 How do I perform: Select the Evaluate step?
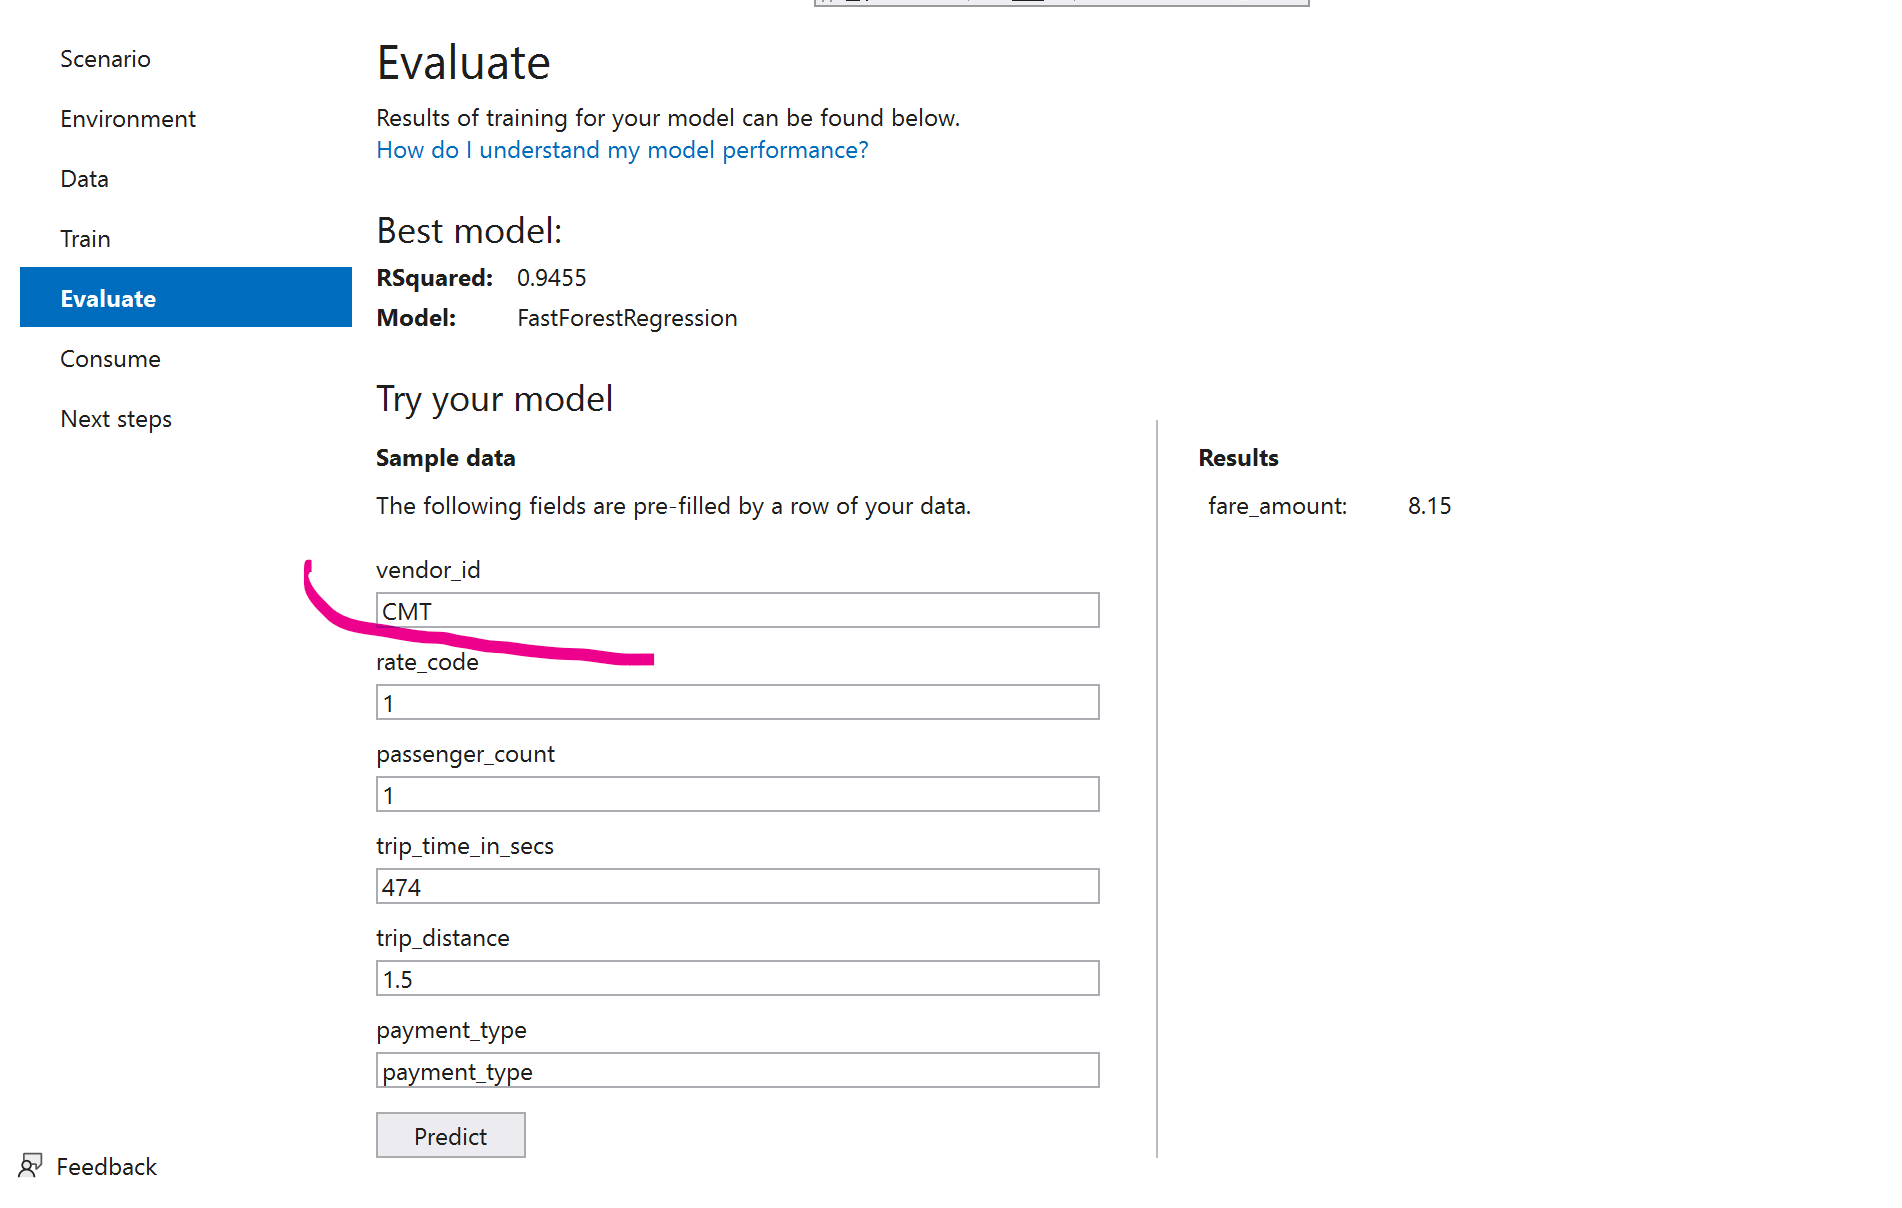[x=108, y=297]
